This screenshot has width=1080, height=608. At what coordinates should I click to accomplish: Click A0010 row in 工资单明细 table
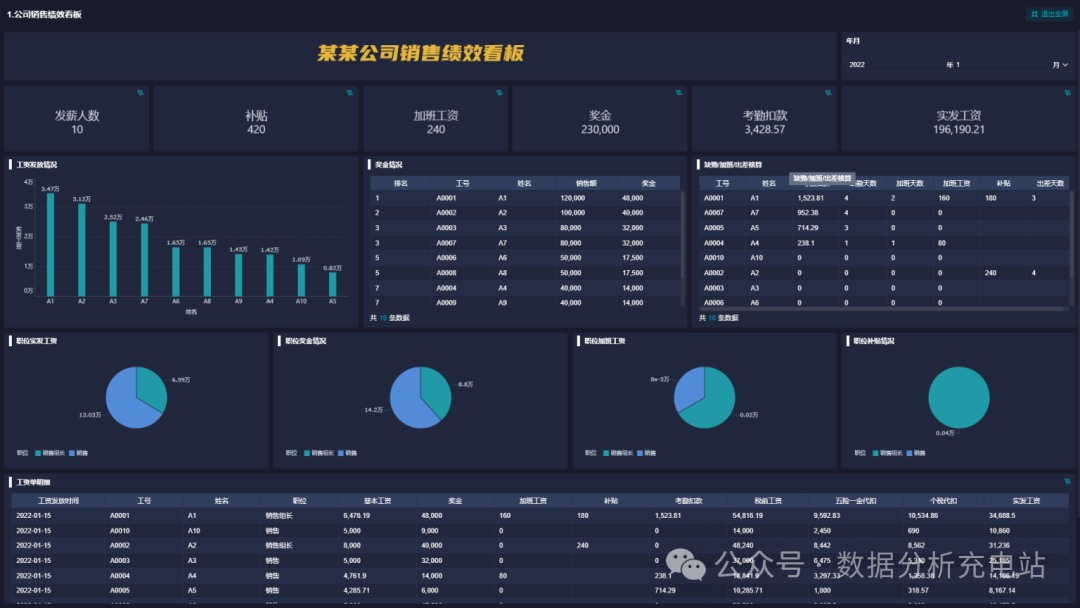(x=541, y=531)
